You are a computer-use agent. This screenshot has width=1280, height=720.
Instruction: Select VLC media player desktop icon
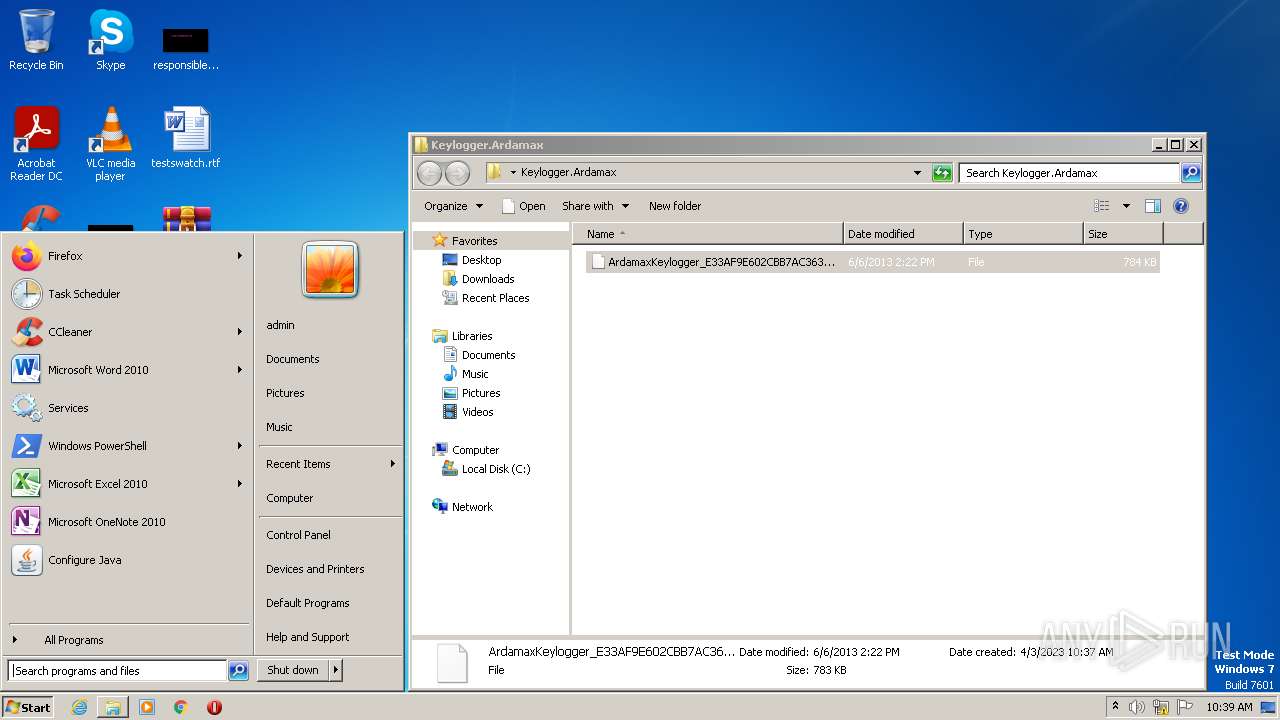coord(110,144)
